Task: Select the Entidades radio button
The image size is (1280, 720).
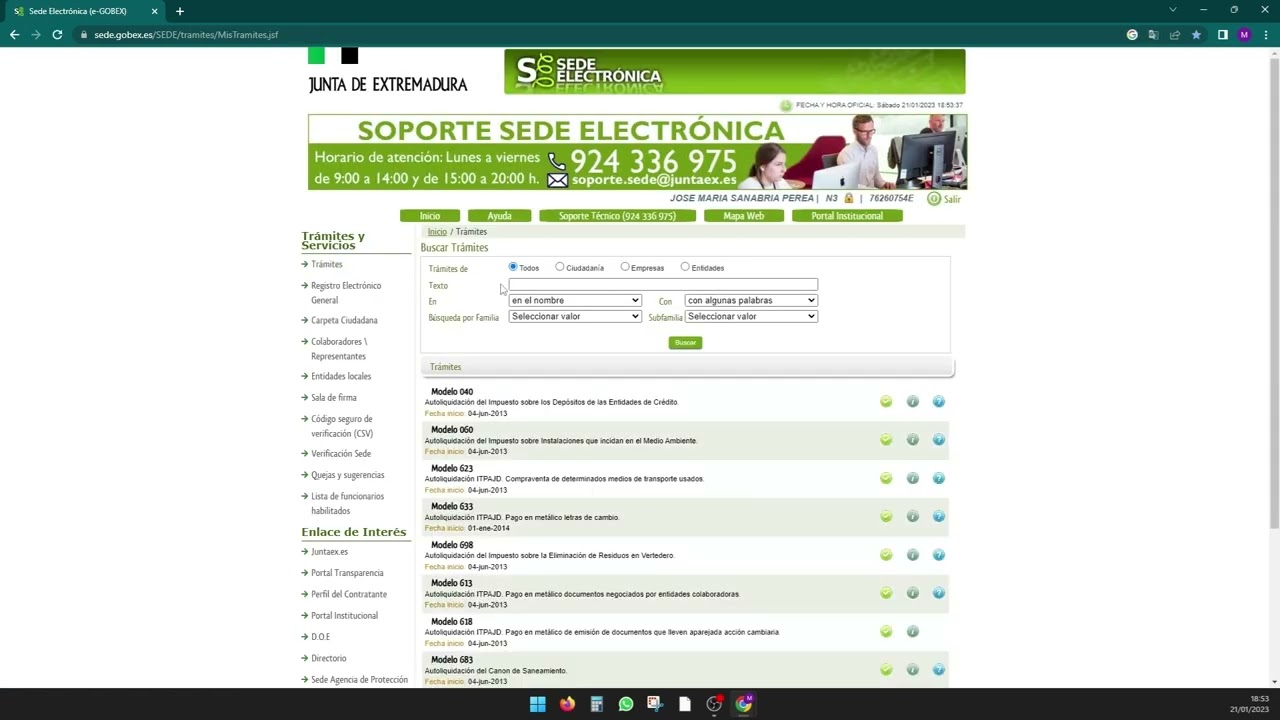Action: tap(684, 267)
